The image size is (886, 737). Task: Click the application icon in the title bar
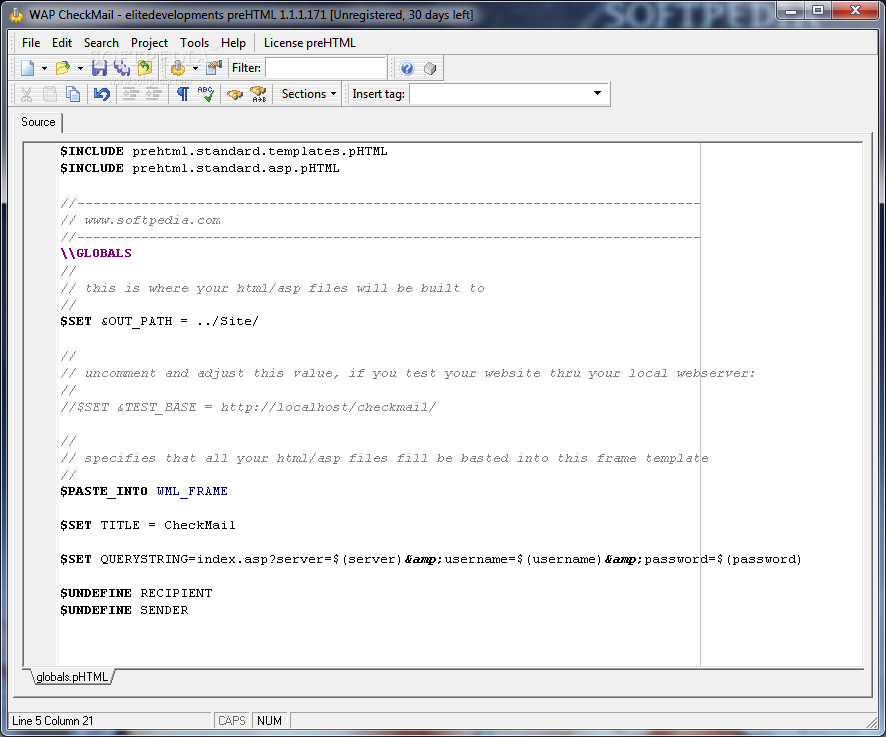point(16,15)
